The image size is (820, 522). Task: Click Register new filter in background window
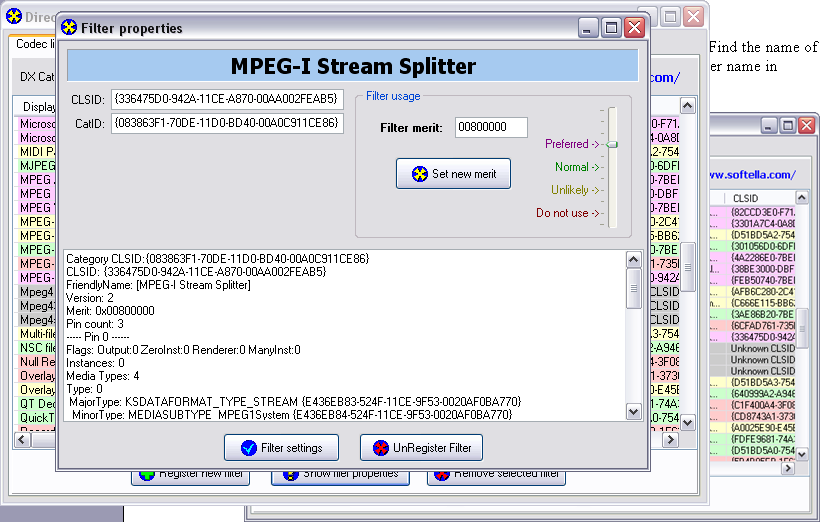coord(190,476)
